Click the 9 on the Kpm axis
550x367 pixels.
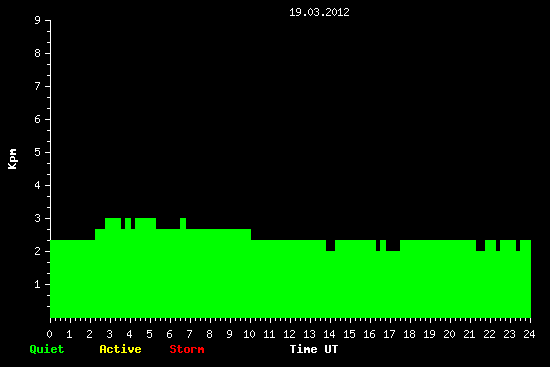pyautogui.click(x=38, y=20)
